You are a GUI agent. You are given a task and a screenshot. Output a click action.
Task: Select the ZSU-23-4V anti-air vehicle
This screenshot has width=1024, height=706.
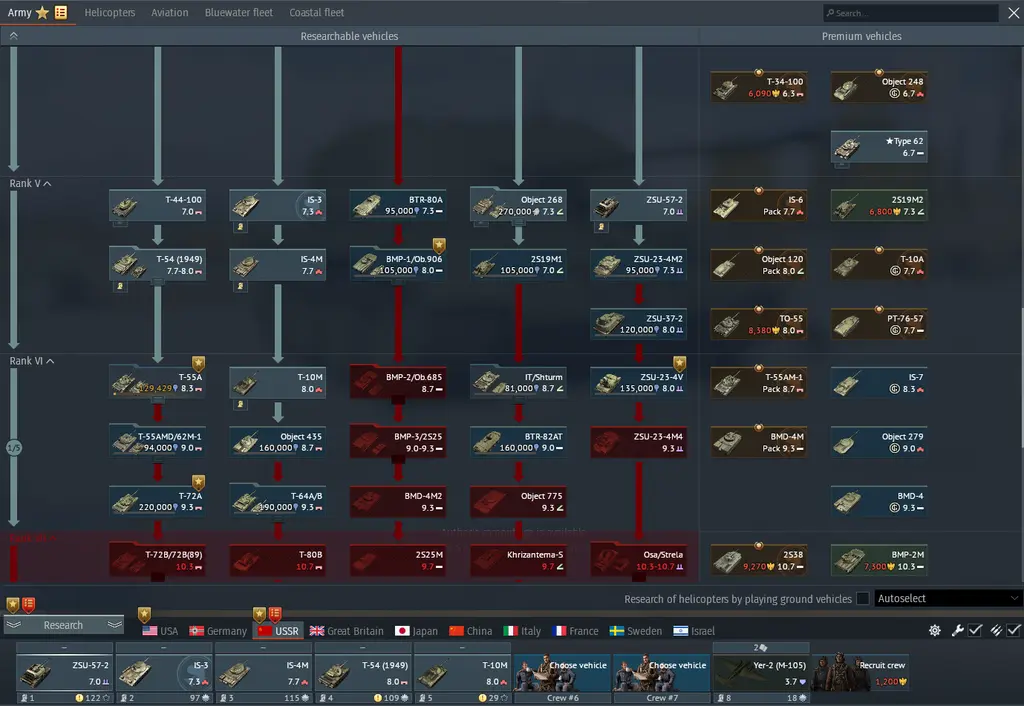pyautogui.click(x=638, y=383)
